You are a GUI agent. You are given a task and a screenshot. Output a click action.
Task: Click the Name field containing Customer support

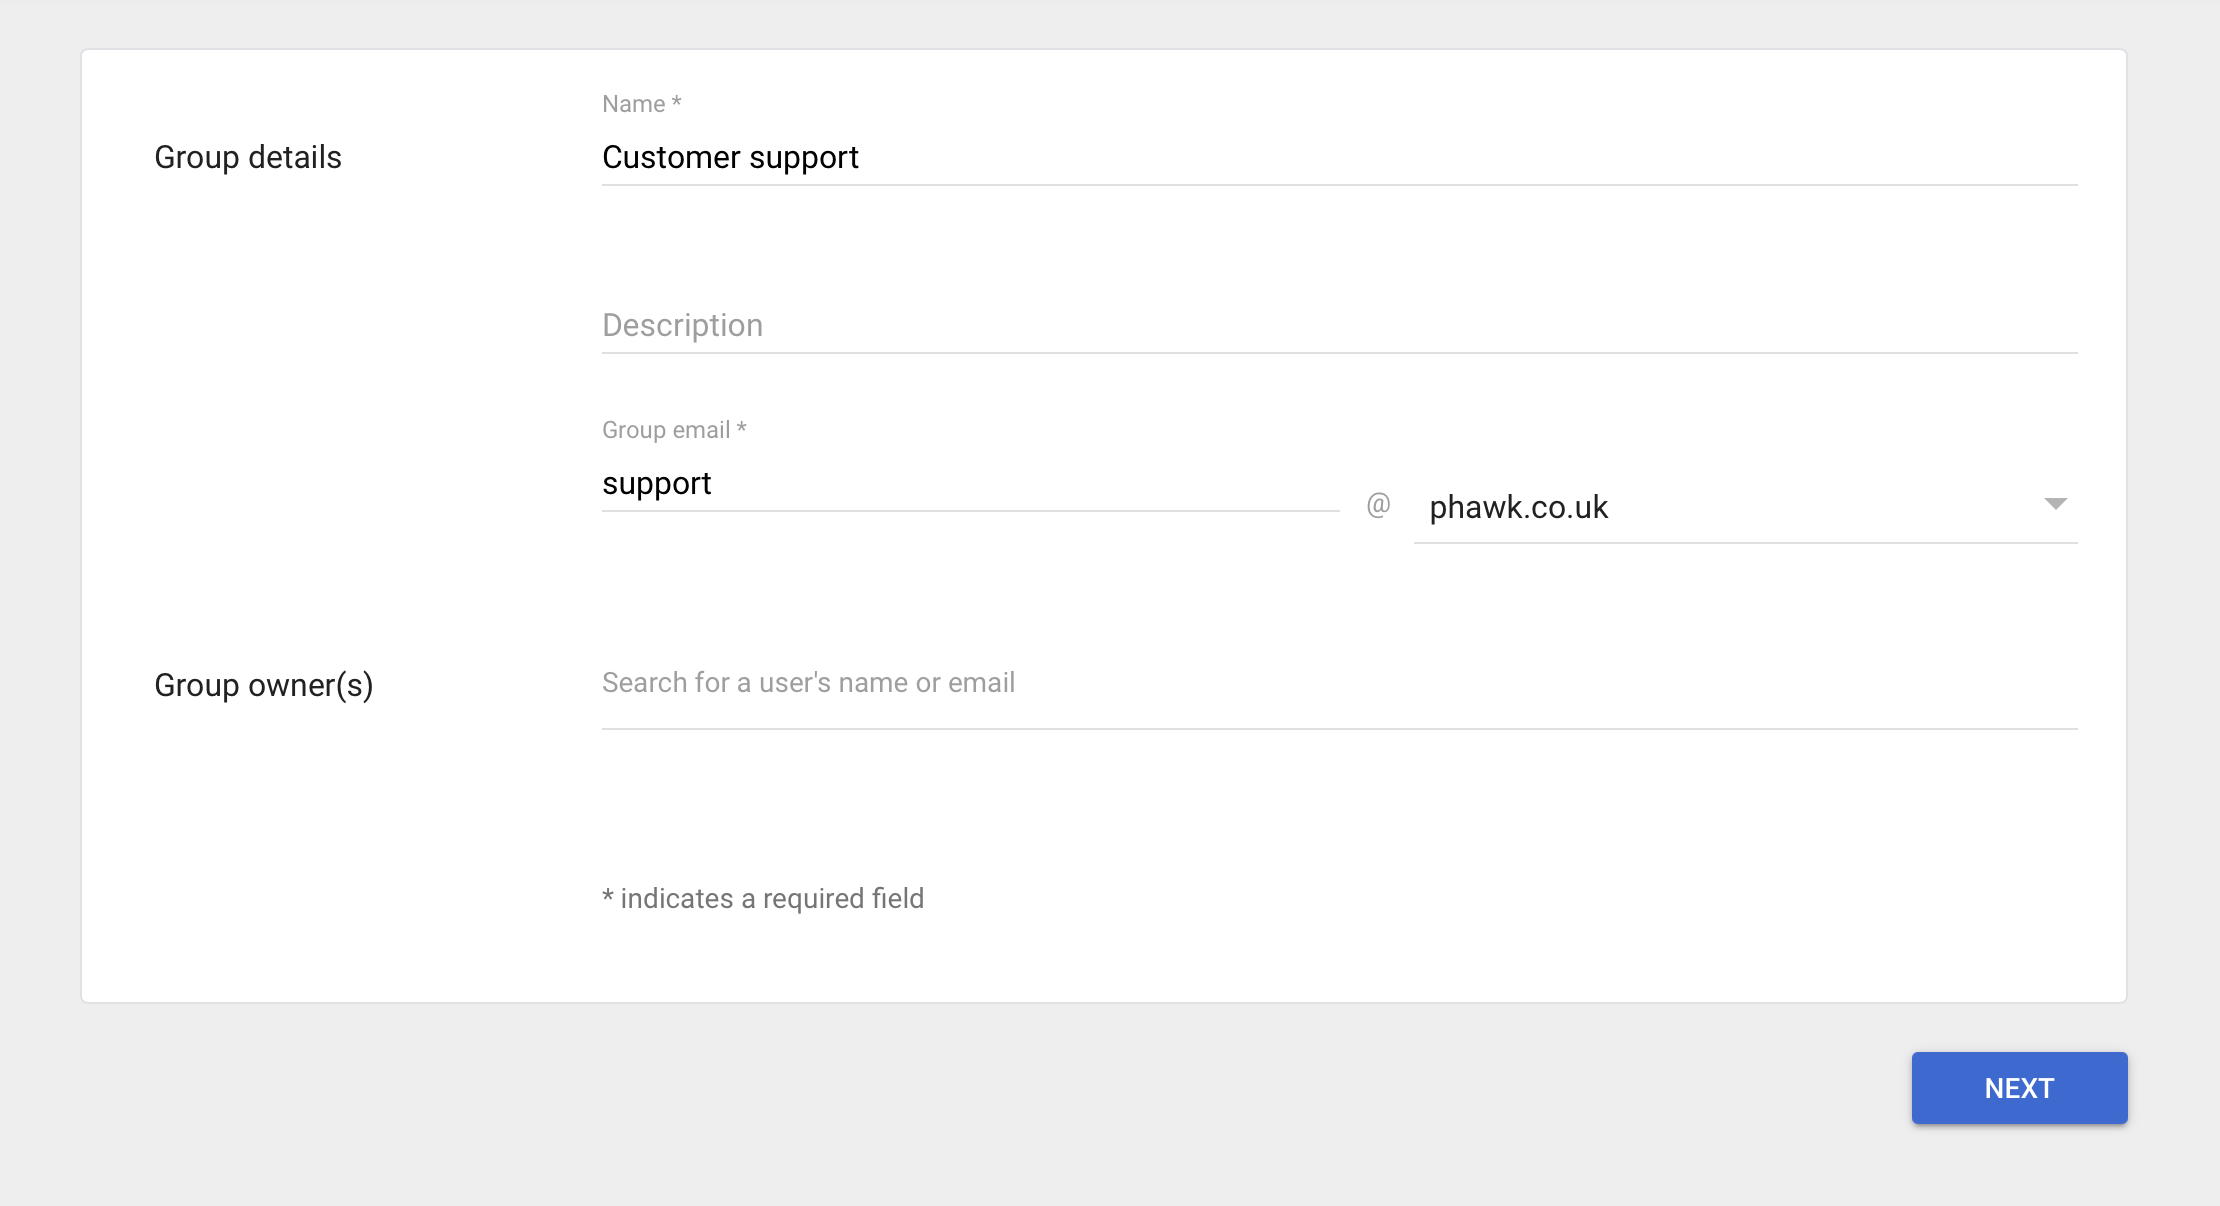tap(1339, 157)
